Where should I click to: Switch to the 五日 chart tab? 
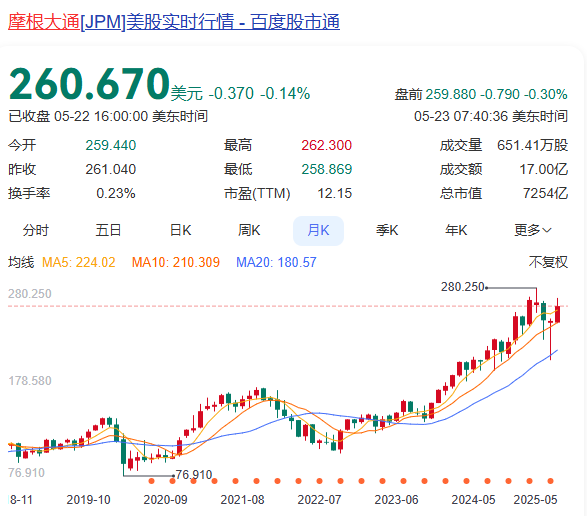(x=108, y=230)
